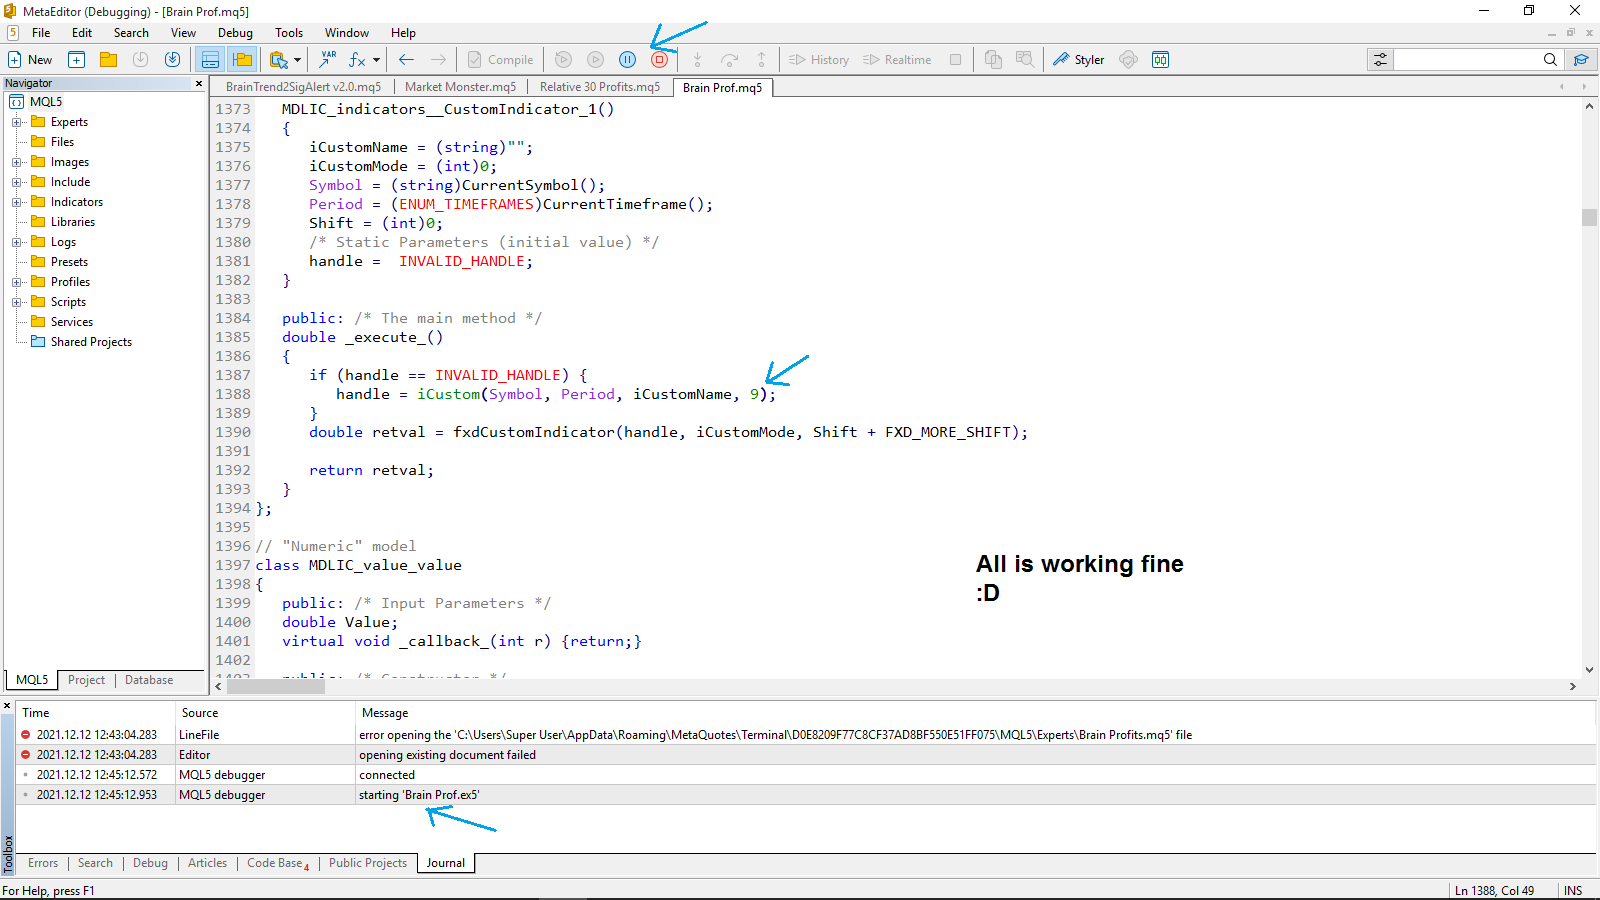Open Shared Projects folder
Viewport: 1600px width, 900px height.
coord(91,342)
